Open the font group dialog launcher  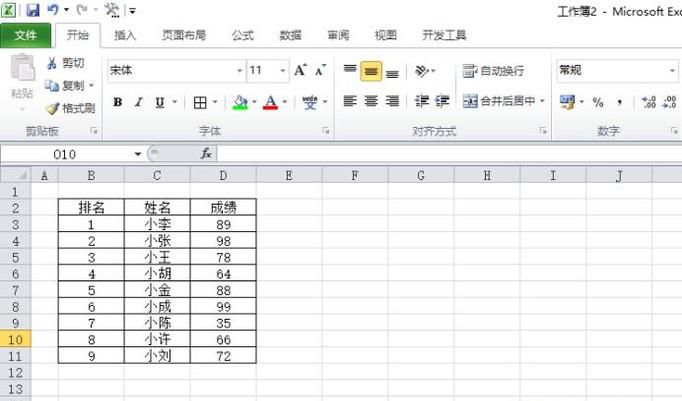click(x=326, y=131)
